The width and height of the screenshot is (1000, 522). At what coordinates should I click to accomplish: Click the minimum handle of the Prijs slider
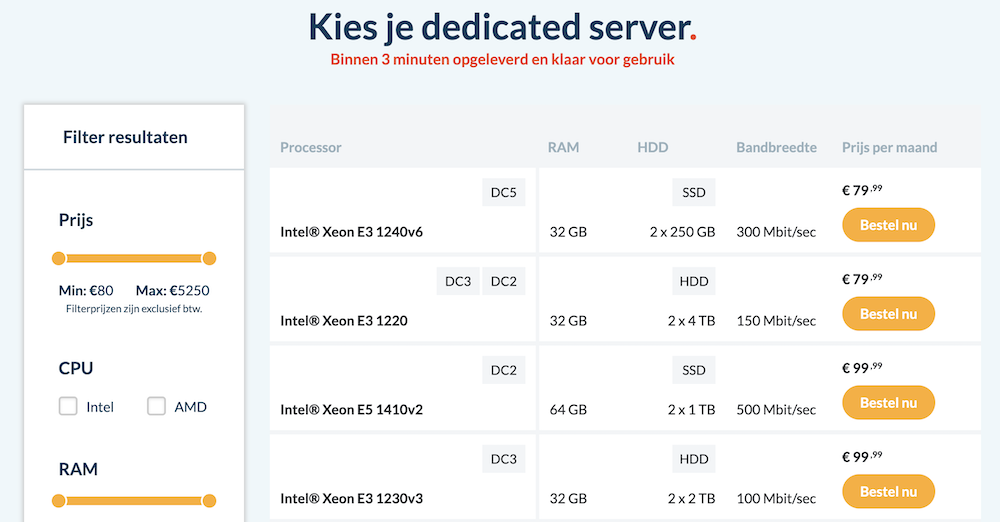[x=59, y=259]
